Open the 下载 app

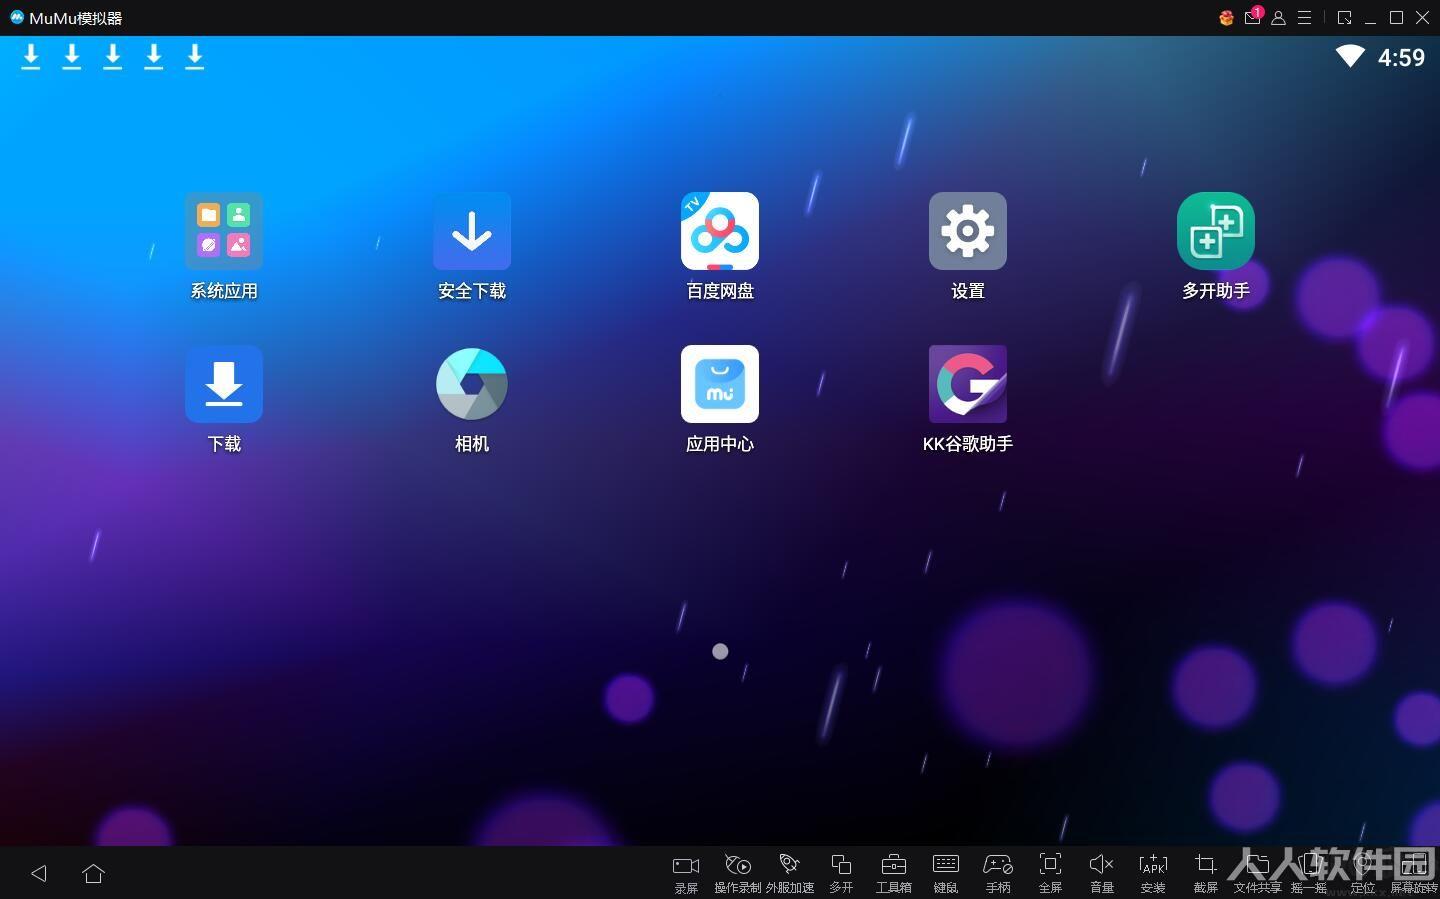pos(224,384)
